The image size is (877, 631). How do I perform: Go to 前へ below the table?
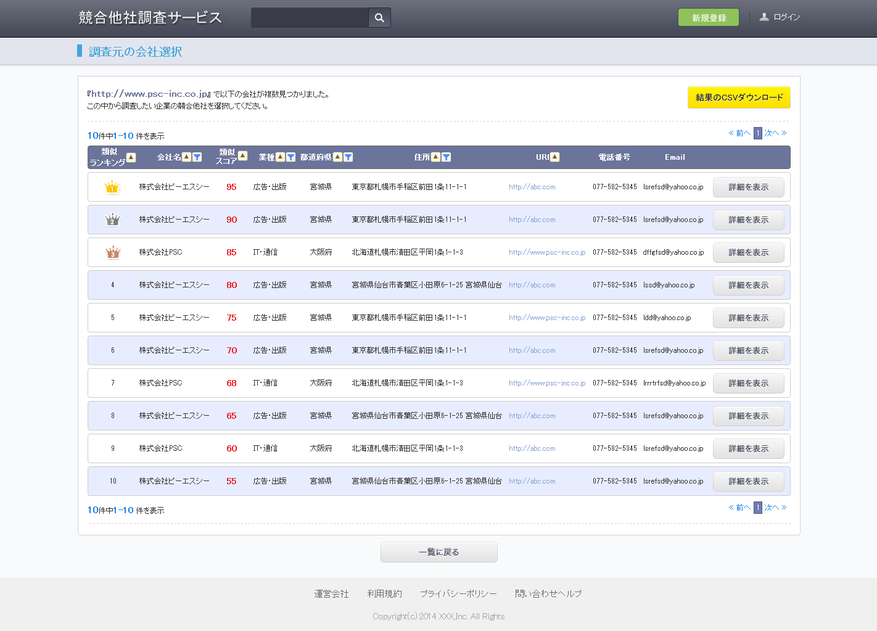[739, 507]
